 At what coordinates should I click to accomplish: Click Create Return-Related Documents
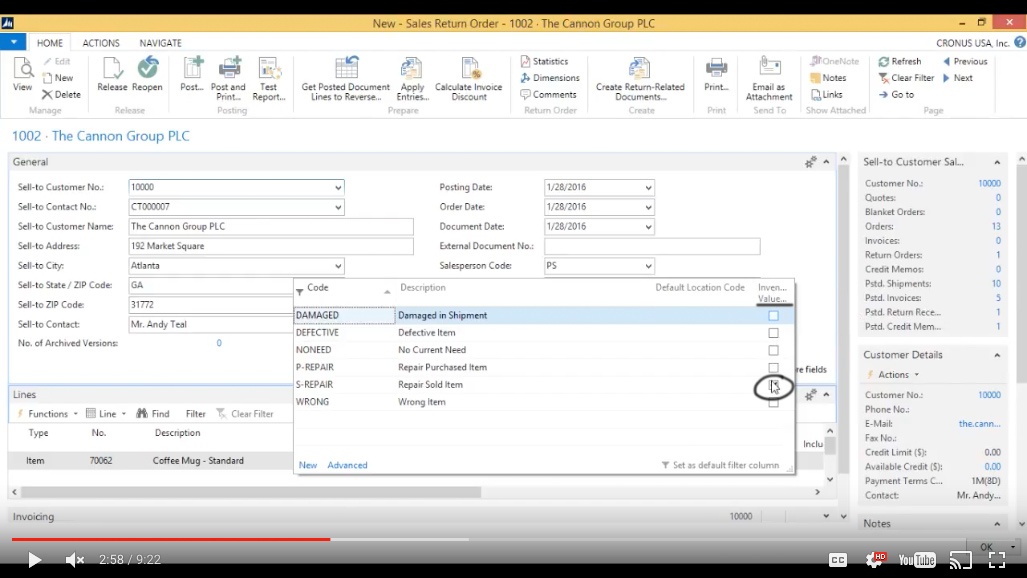(x=640, y=79)
